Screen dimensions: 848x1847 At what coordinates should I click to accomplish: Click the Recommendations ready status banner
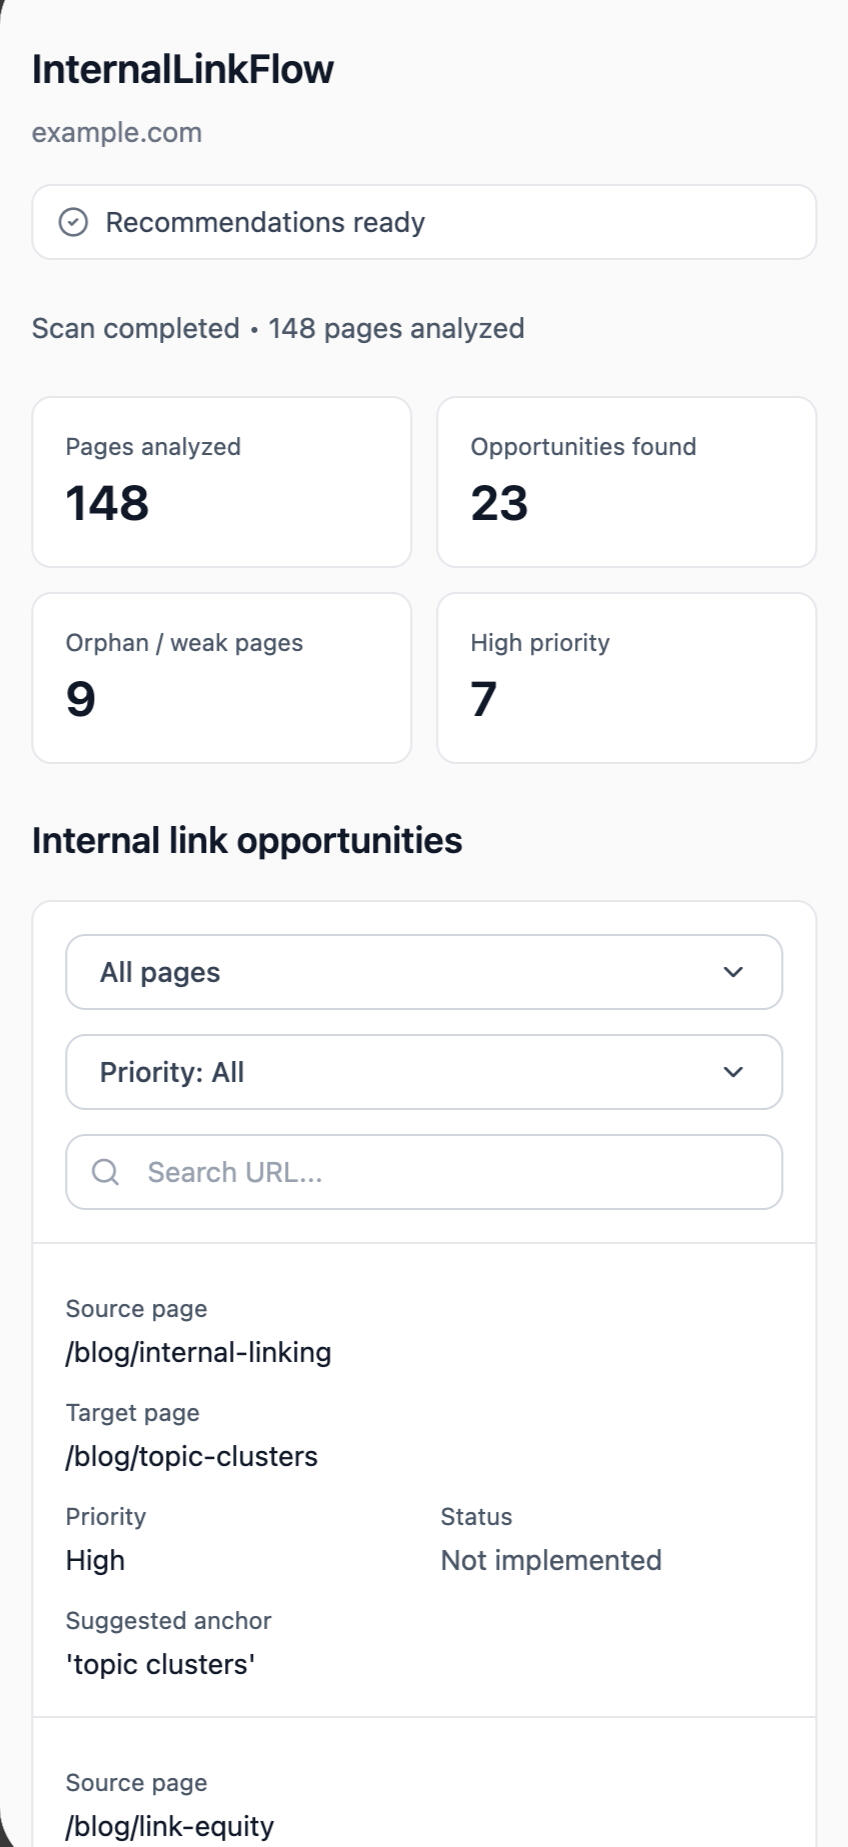coord(424,222)
